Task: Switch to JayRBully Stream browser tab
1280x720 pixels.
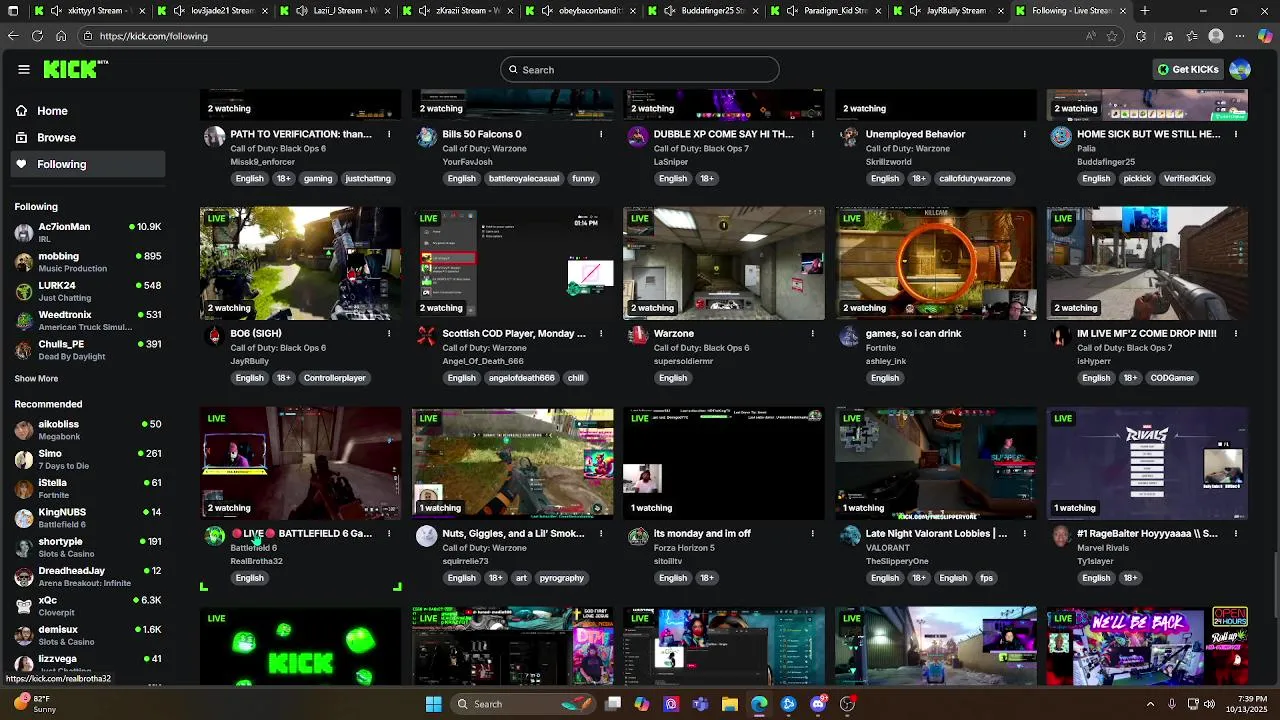Action: click(x=946, y=11)
